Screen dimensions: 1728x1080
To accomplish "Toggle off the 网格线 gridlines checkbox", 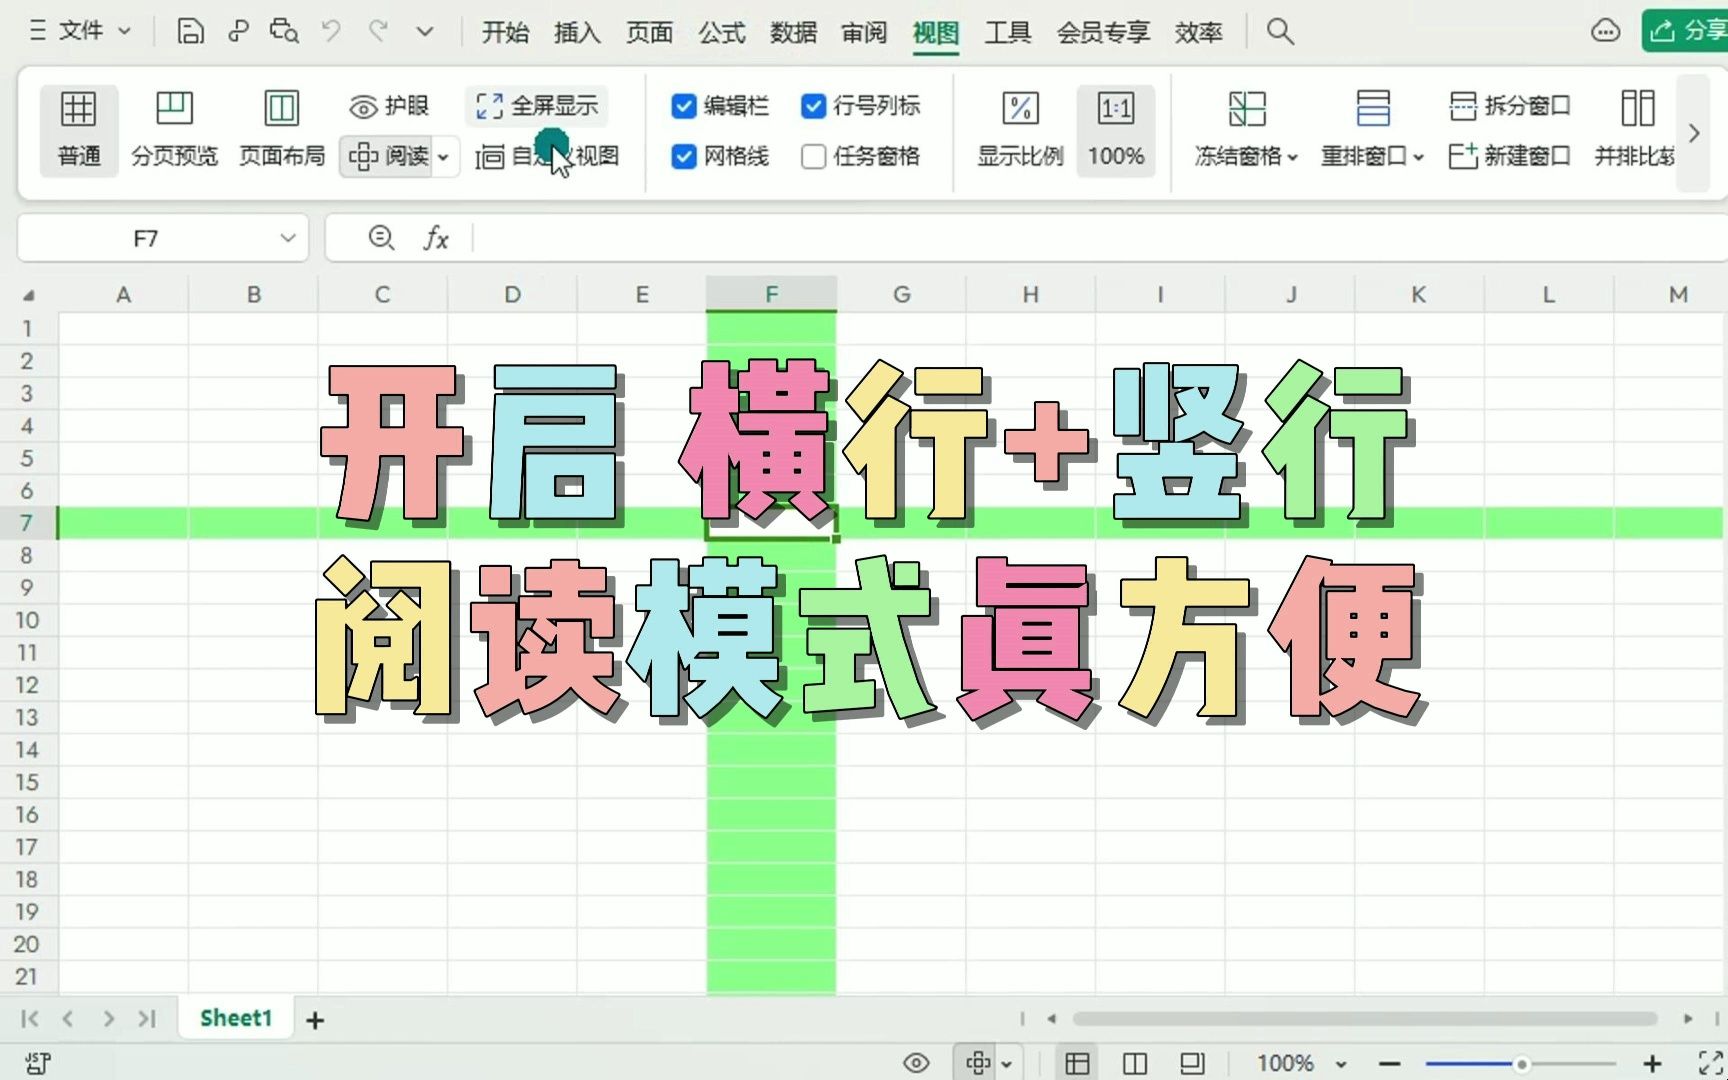I will pos(684,156).
